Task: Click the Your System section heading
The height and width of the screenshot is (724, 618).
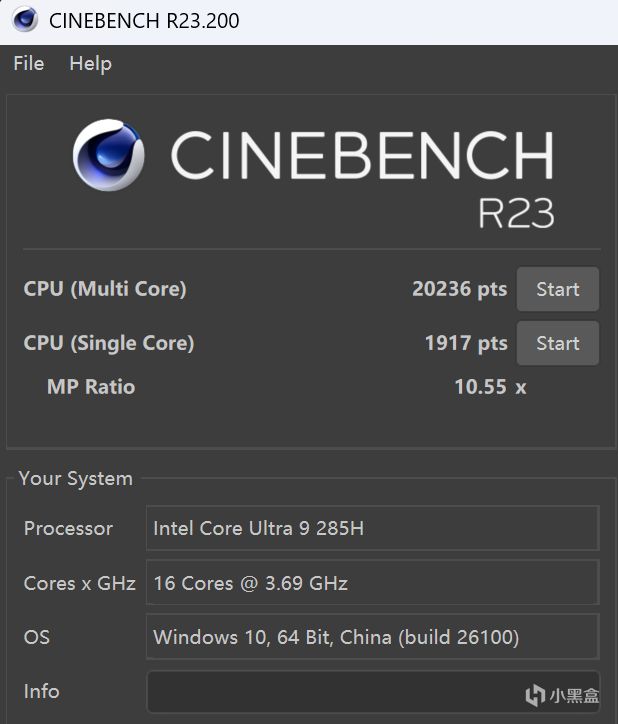Action: pyautogui.click(x=75, y=479)
